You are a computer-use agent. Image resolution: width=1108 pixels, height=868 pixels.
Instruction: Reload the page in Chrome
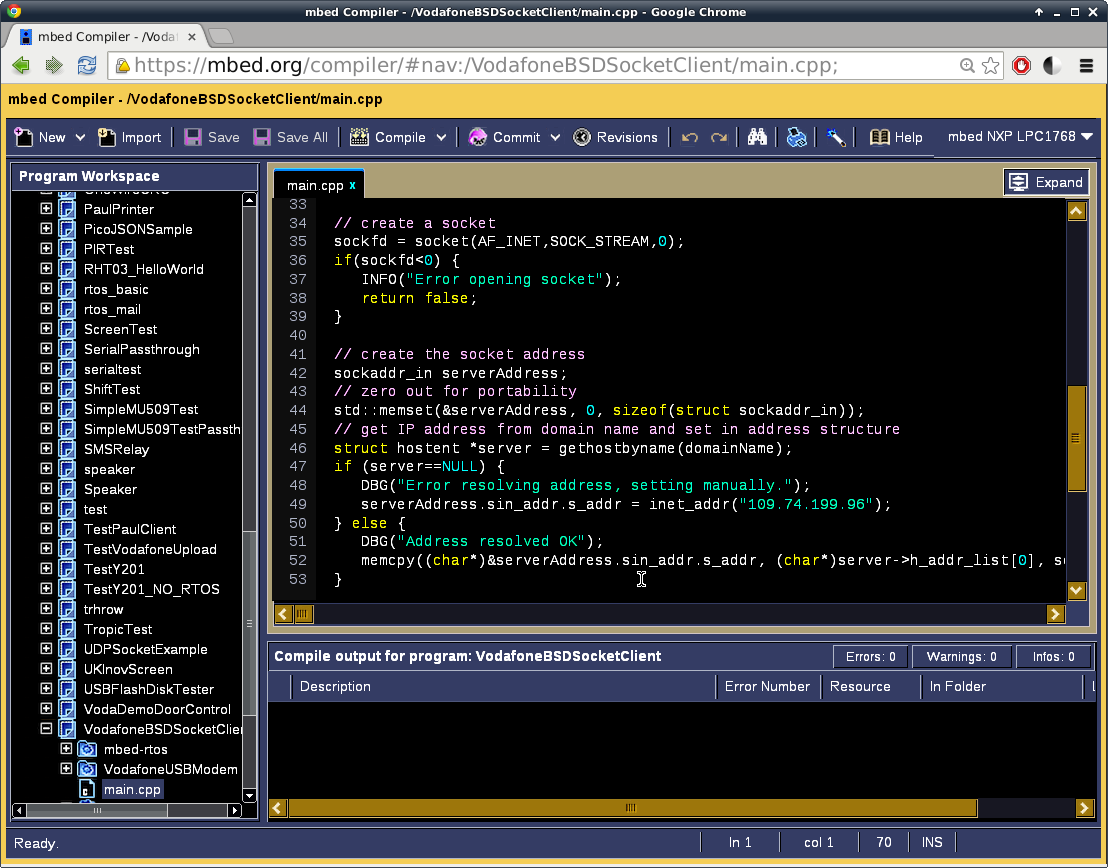[87, 66]
